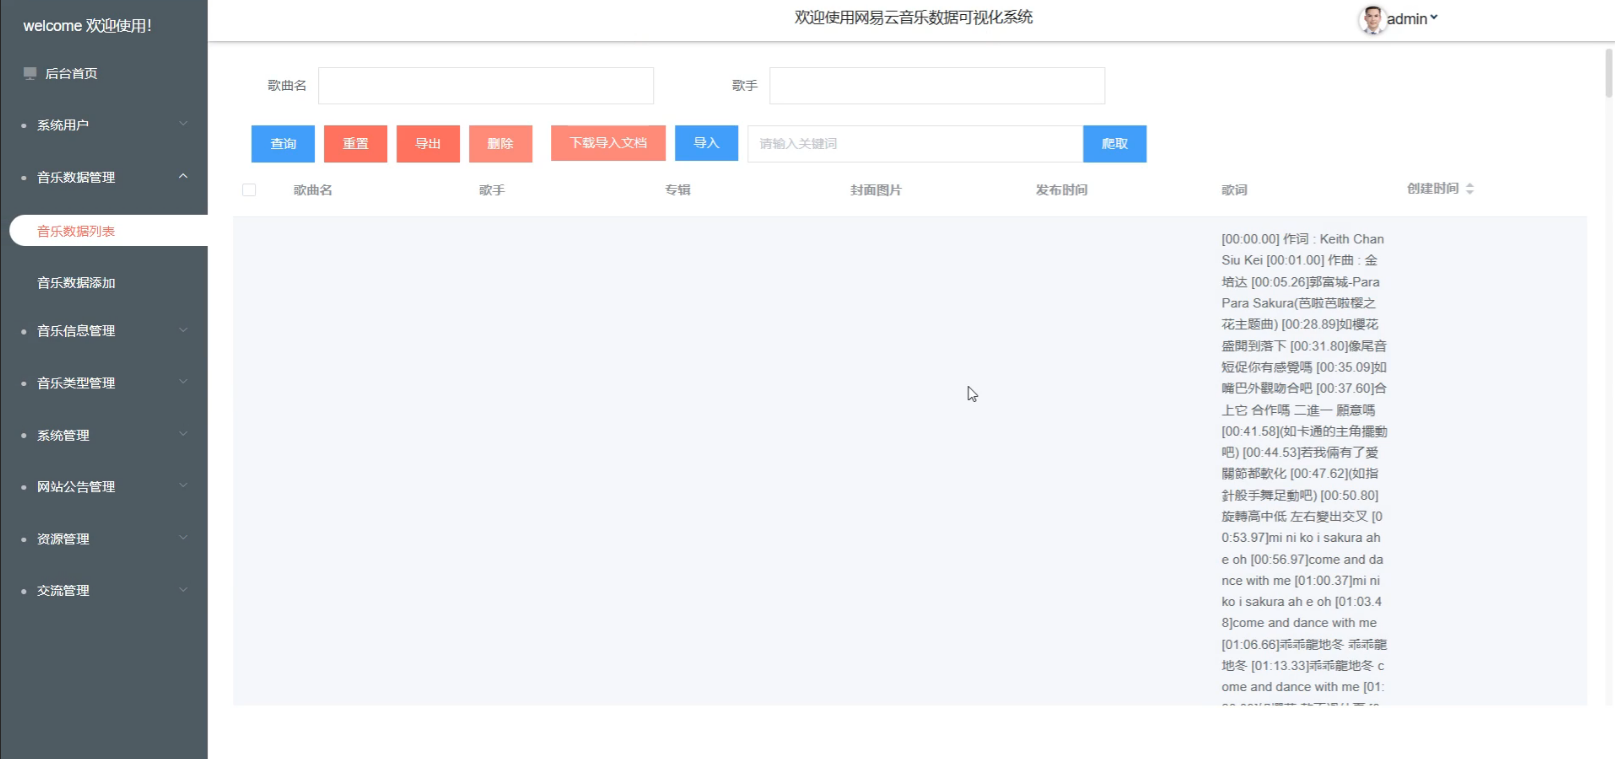Click the 删除 delete button
Viewport: 1615px width, 759px height.
tap(500, 144)
